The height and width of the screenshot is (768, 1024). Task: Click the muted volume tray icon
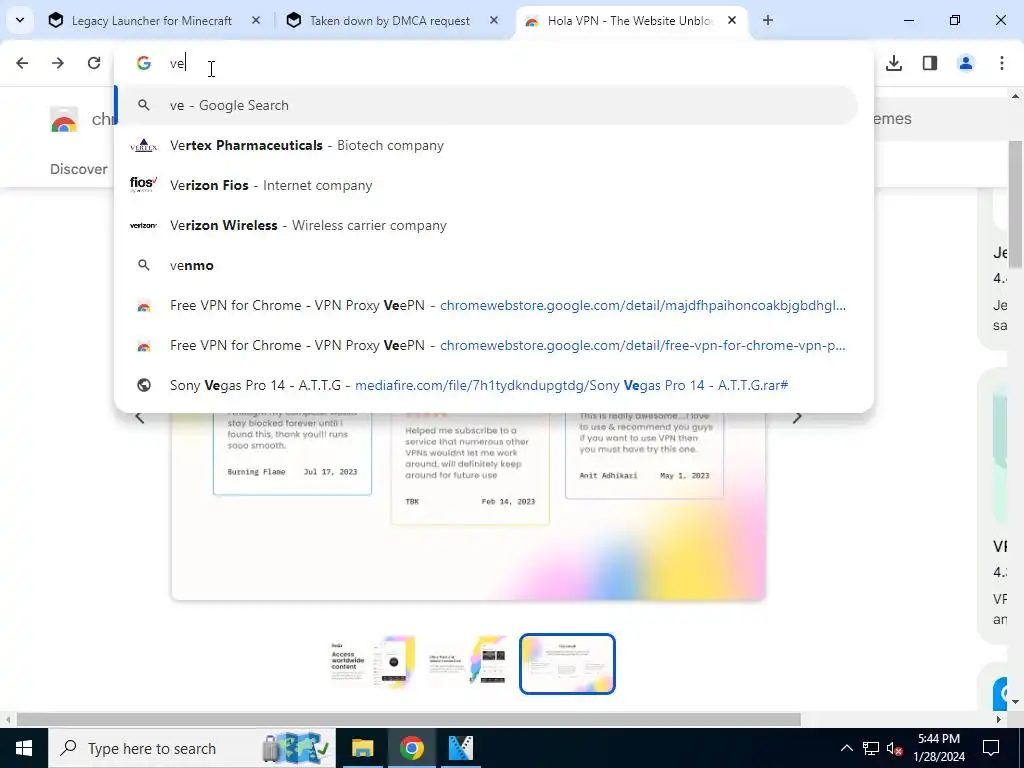coord(895,748)
